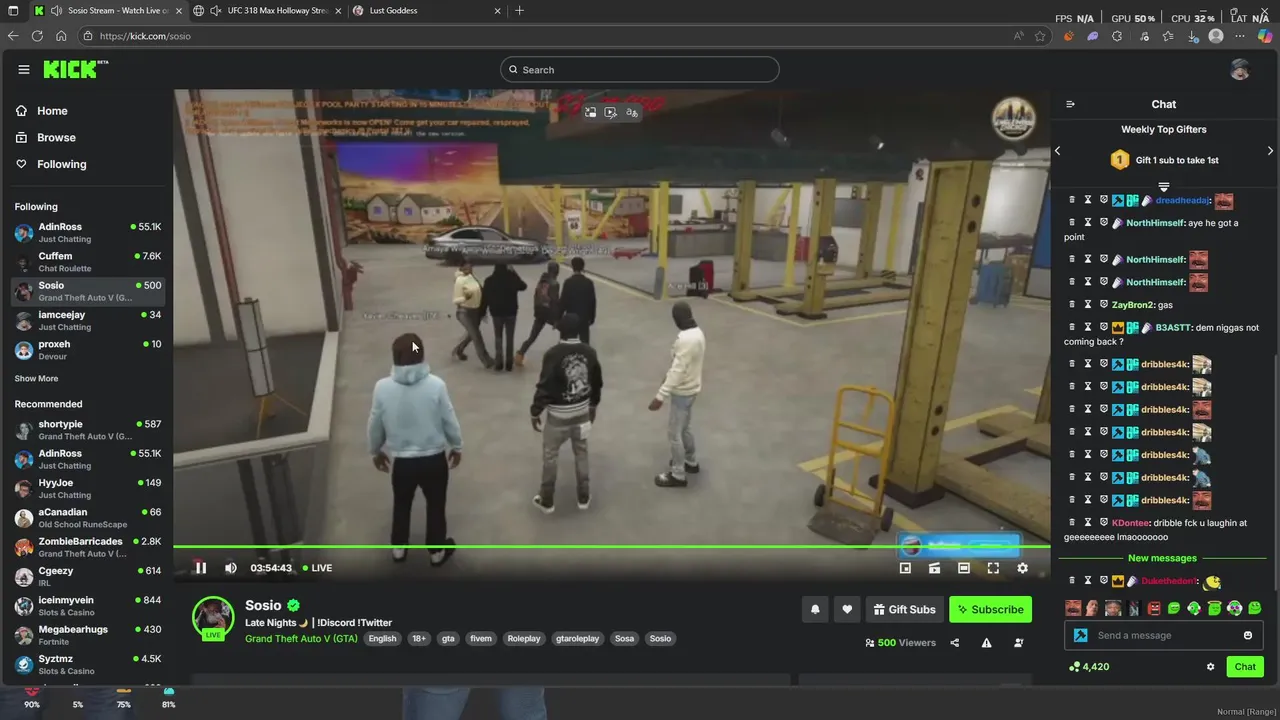The height and width of the screenshot is (720, 1280).
Task: Click the Search box
Action: (x=640, y=70)
